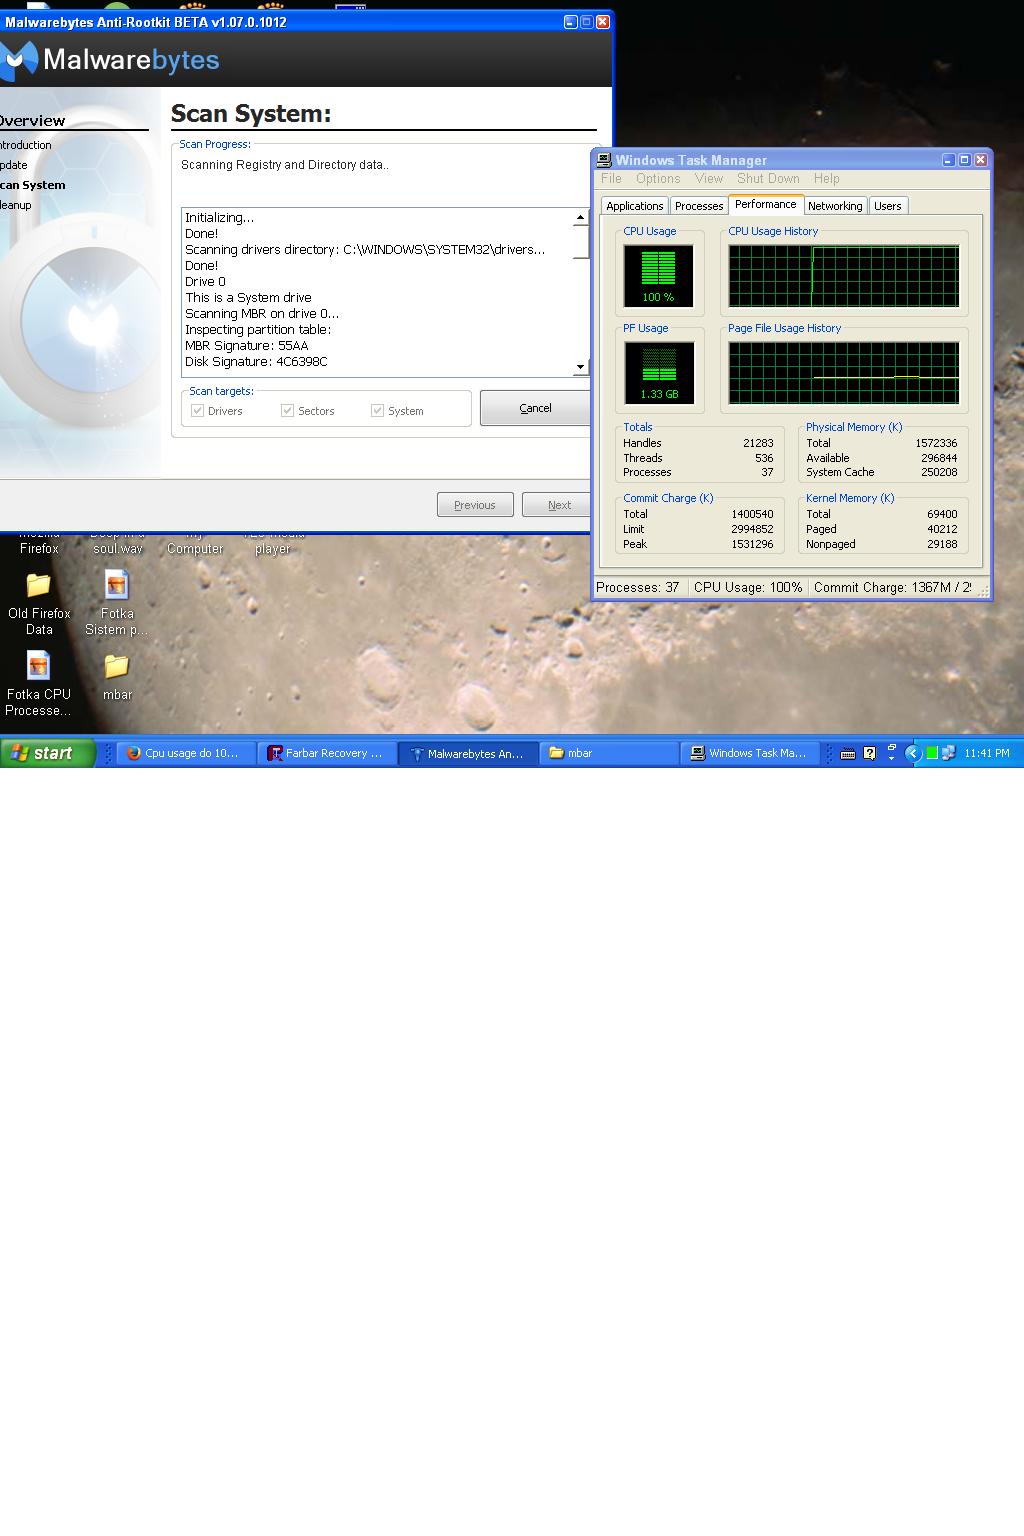Viewport: 1024px width, 1536px height.
Task: Switch to Farbar Recovery taskbar item
Action: [327, 753]
